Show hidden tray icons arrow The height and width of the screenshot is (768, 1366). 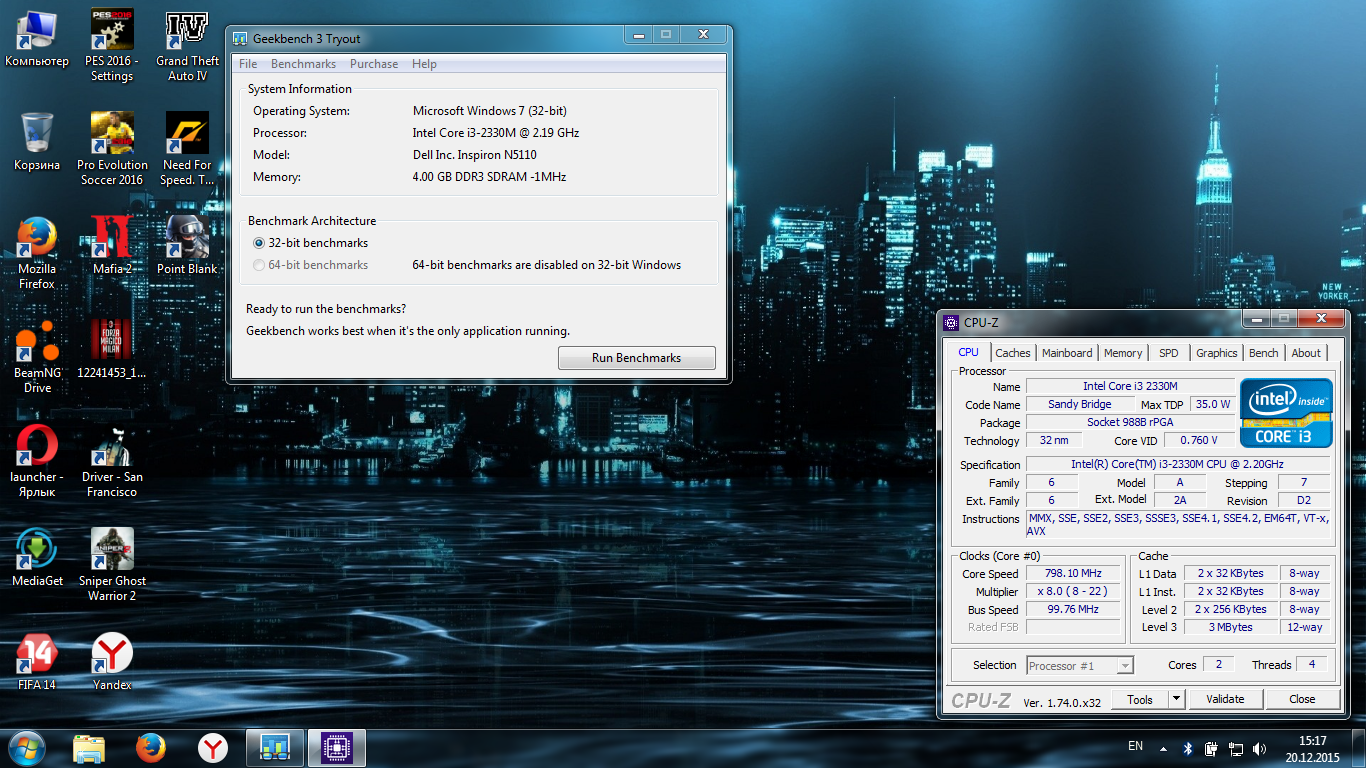coord(1163,748)
